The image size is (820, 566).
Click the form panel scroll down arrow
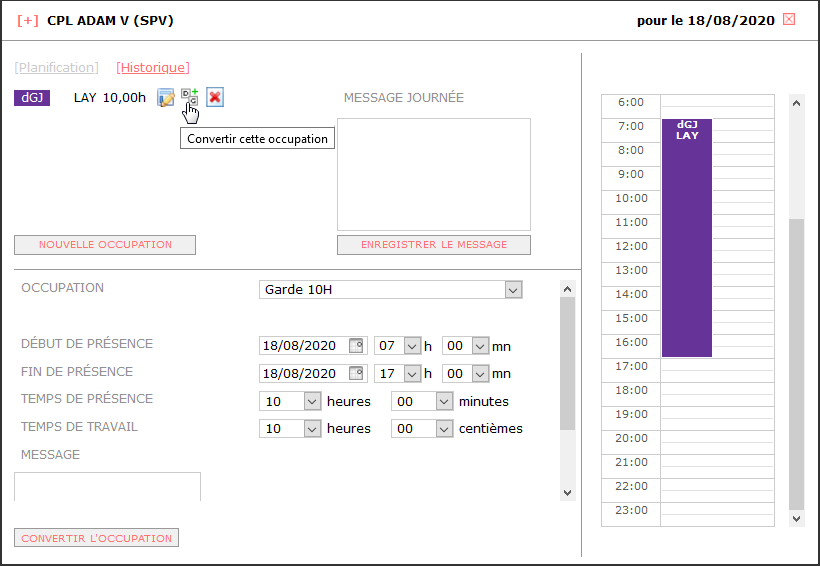(x=567, y=492)
